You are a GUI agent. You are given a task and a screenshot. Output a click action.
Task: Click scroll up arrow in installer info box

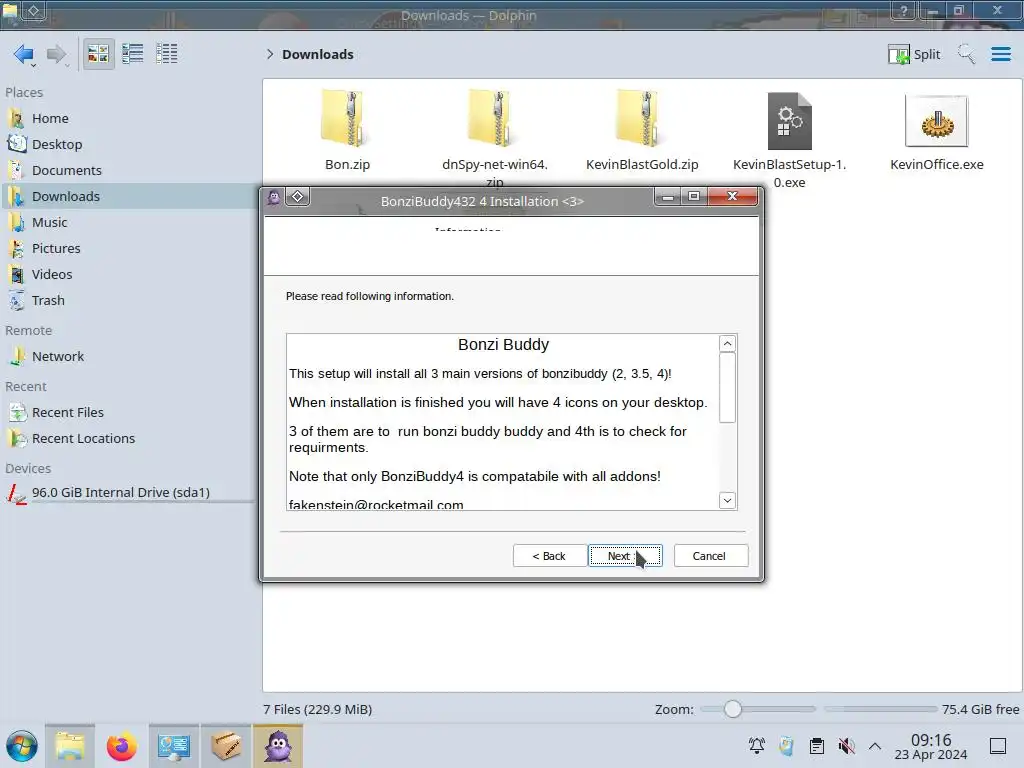coord(728,344)
